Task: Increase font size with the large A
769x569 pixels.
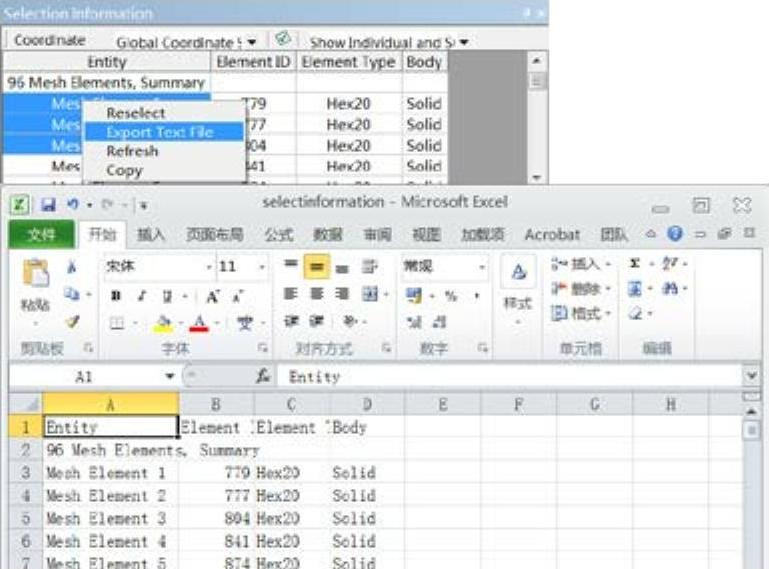Action: [x=212, y=296]
